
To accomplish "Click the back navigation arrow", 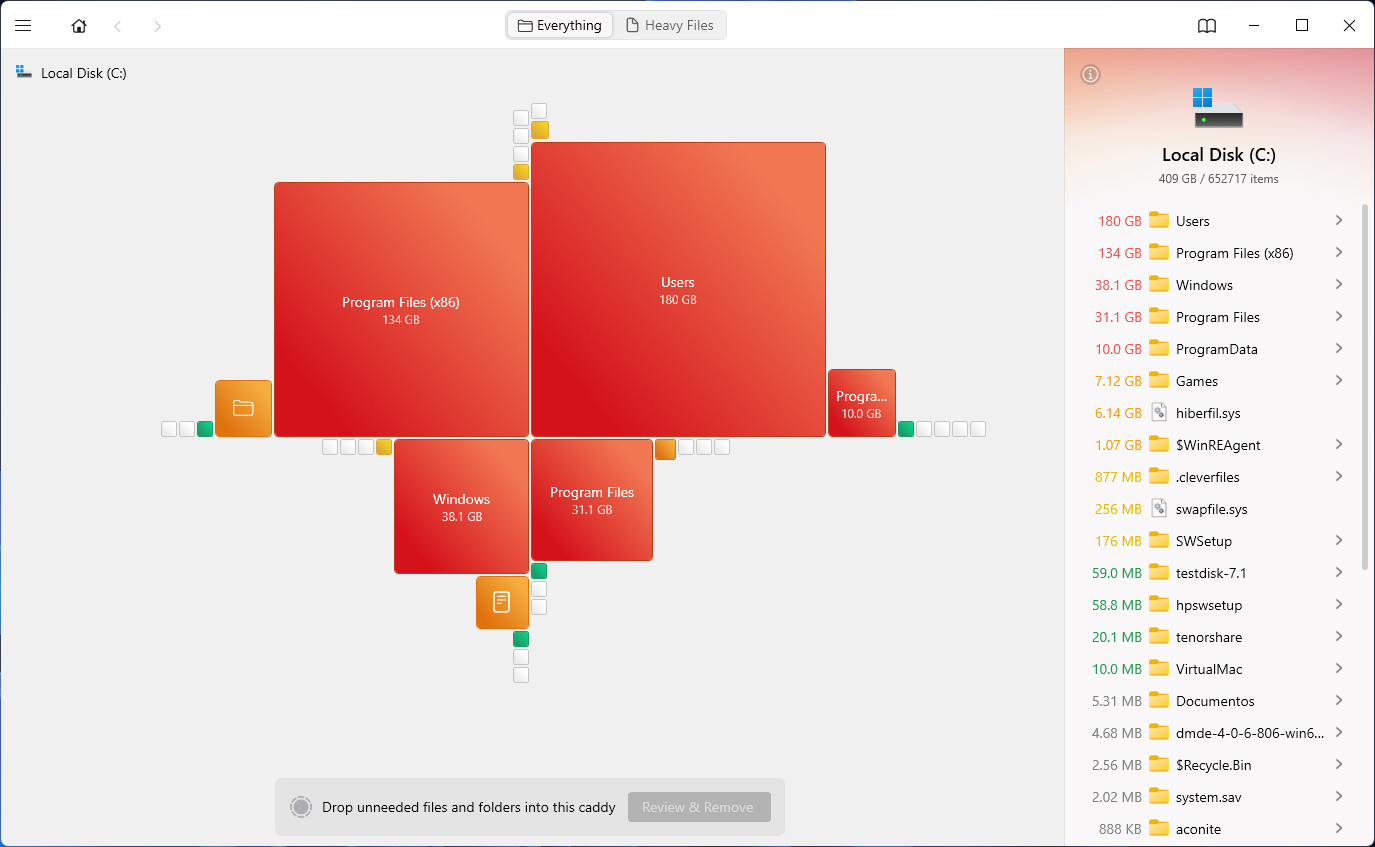I will (x=118, y=26).
